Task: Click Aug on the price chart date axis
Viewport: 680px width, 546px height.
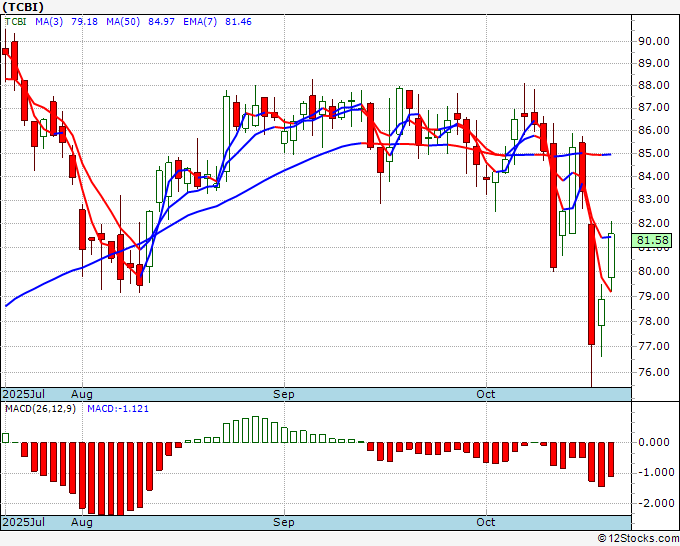Action: click(x=82, y=394)
